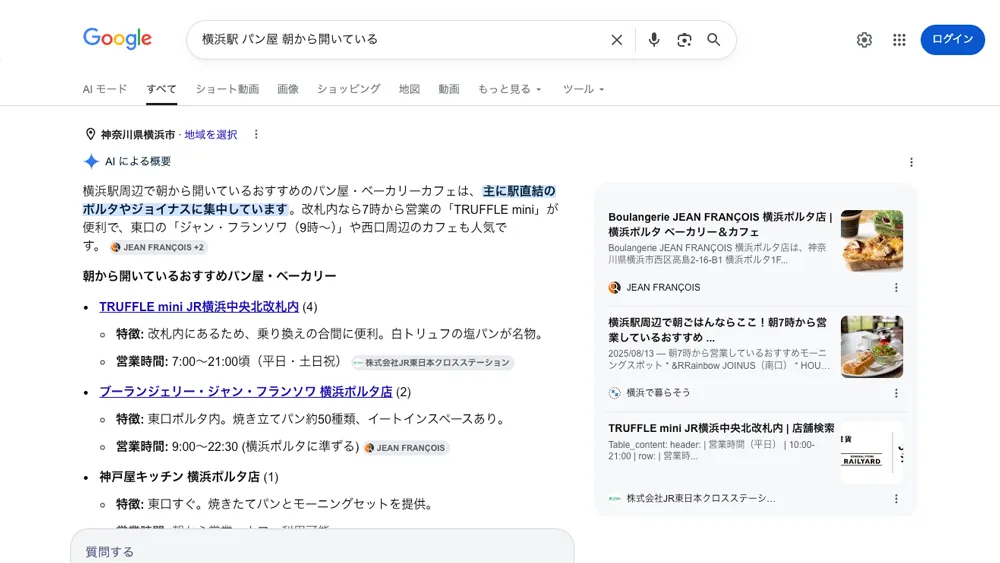Open Google apps grid icon

pos(899,40)
